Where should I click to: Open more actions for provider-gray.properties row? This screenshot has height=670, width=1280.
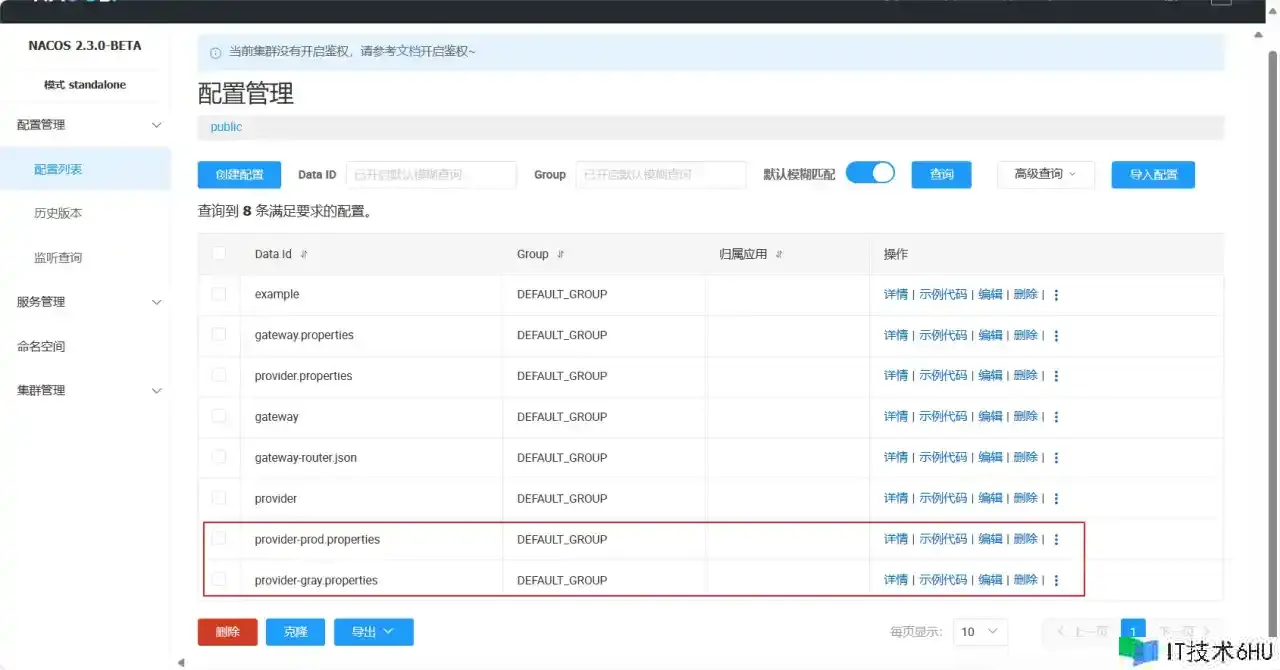[x=1056, y=581]
